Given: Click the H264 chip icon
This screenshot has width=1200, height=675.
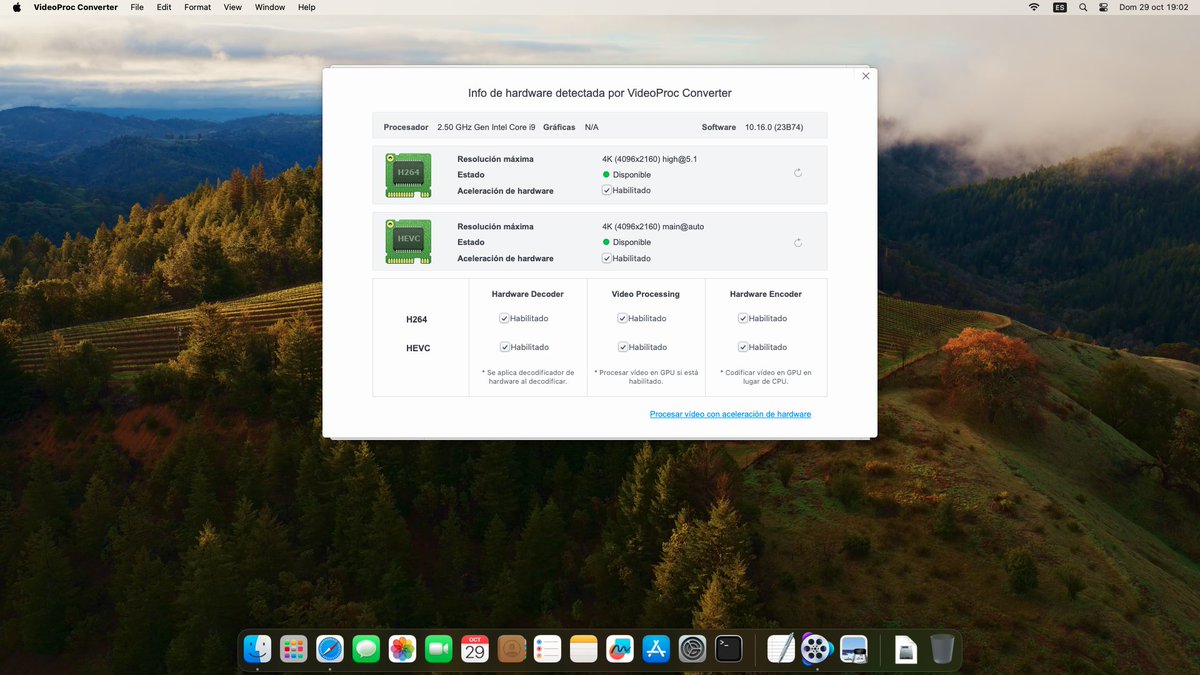Looking at the screenshot, I should click(x=408, y=173).
